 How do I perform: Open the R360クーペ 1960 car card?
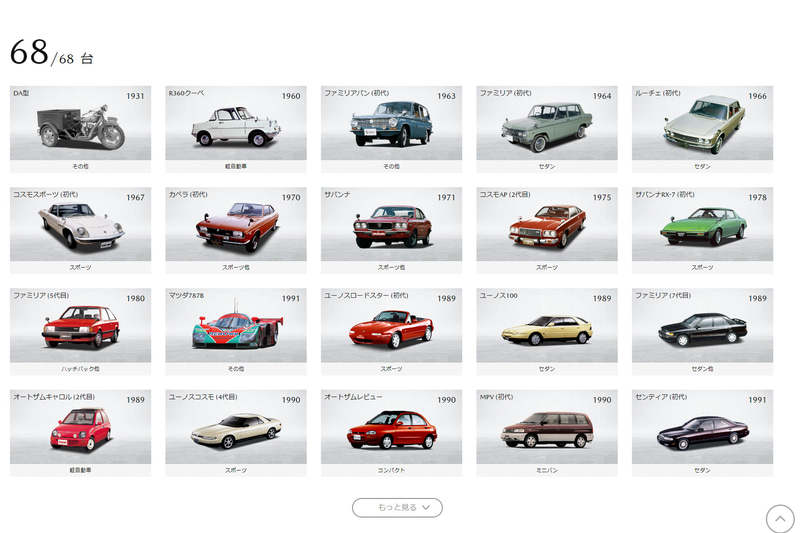pos(236,129)
